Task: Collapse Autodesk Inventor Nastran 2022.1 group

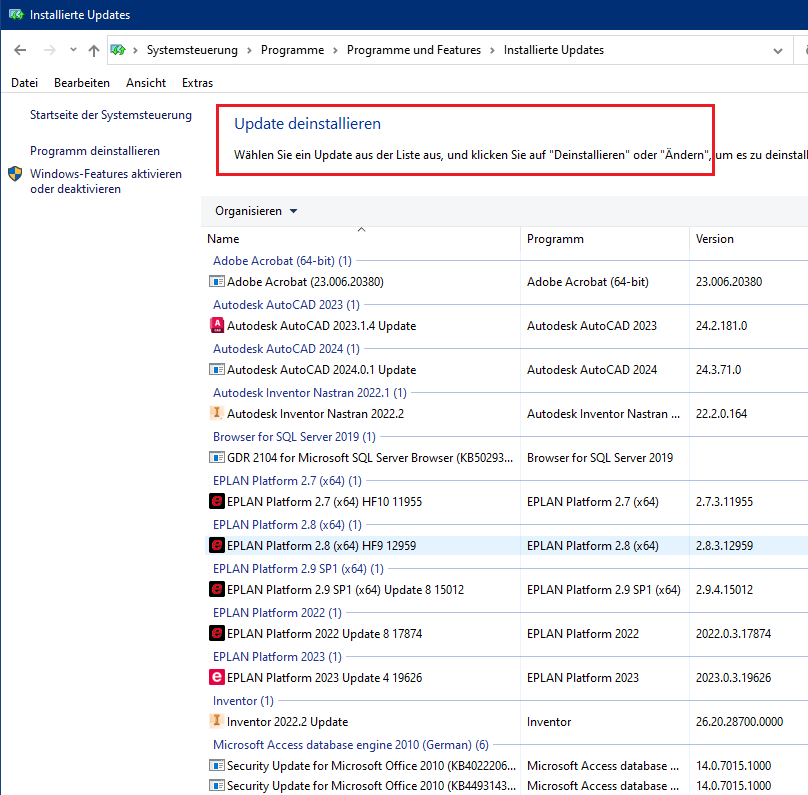Action: pyautogui.click(x=310, y=393)
